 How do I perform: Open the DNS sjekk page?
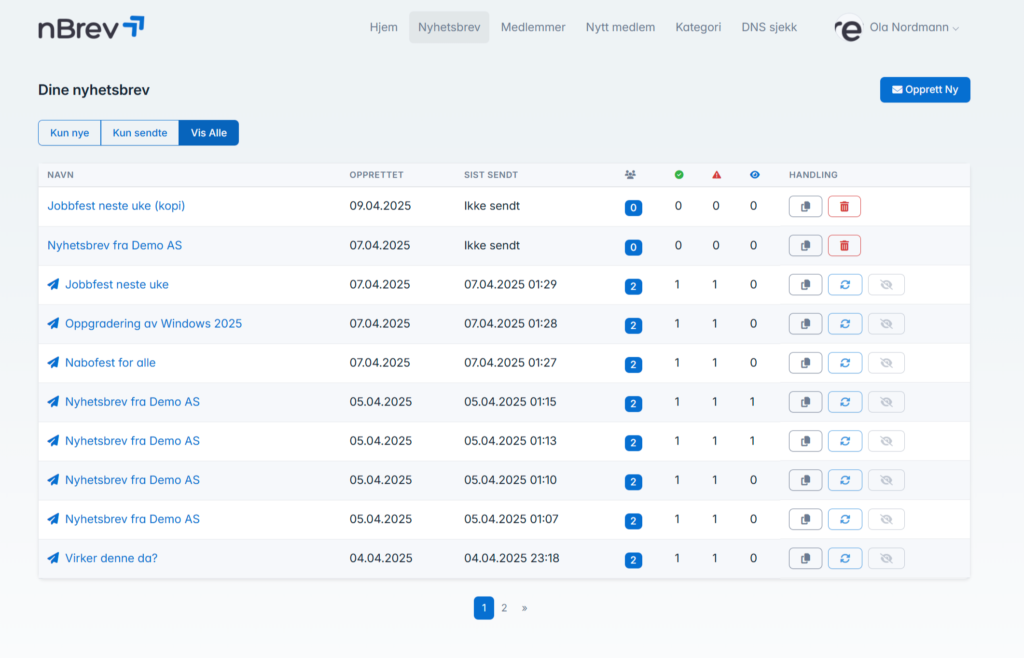coord(769,28)
